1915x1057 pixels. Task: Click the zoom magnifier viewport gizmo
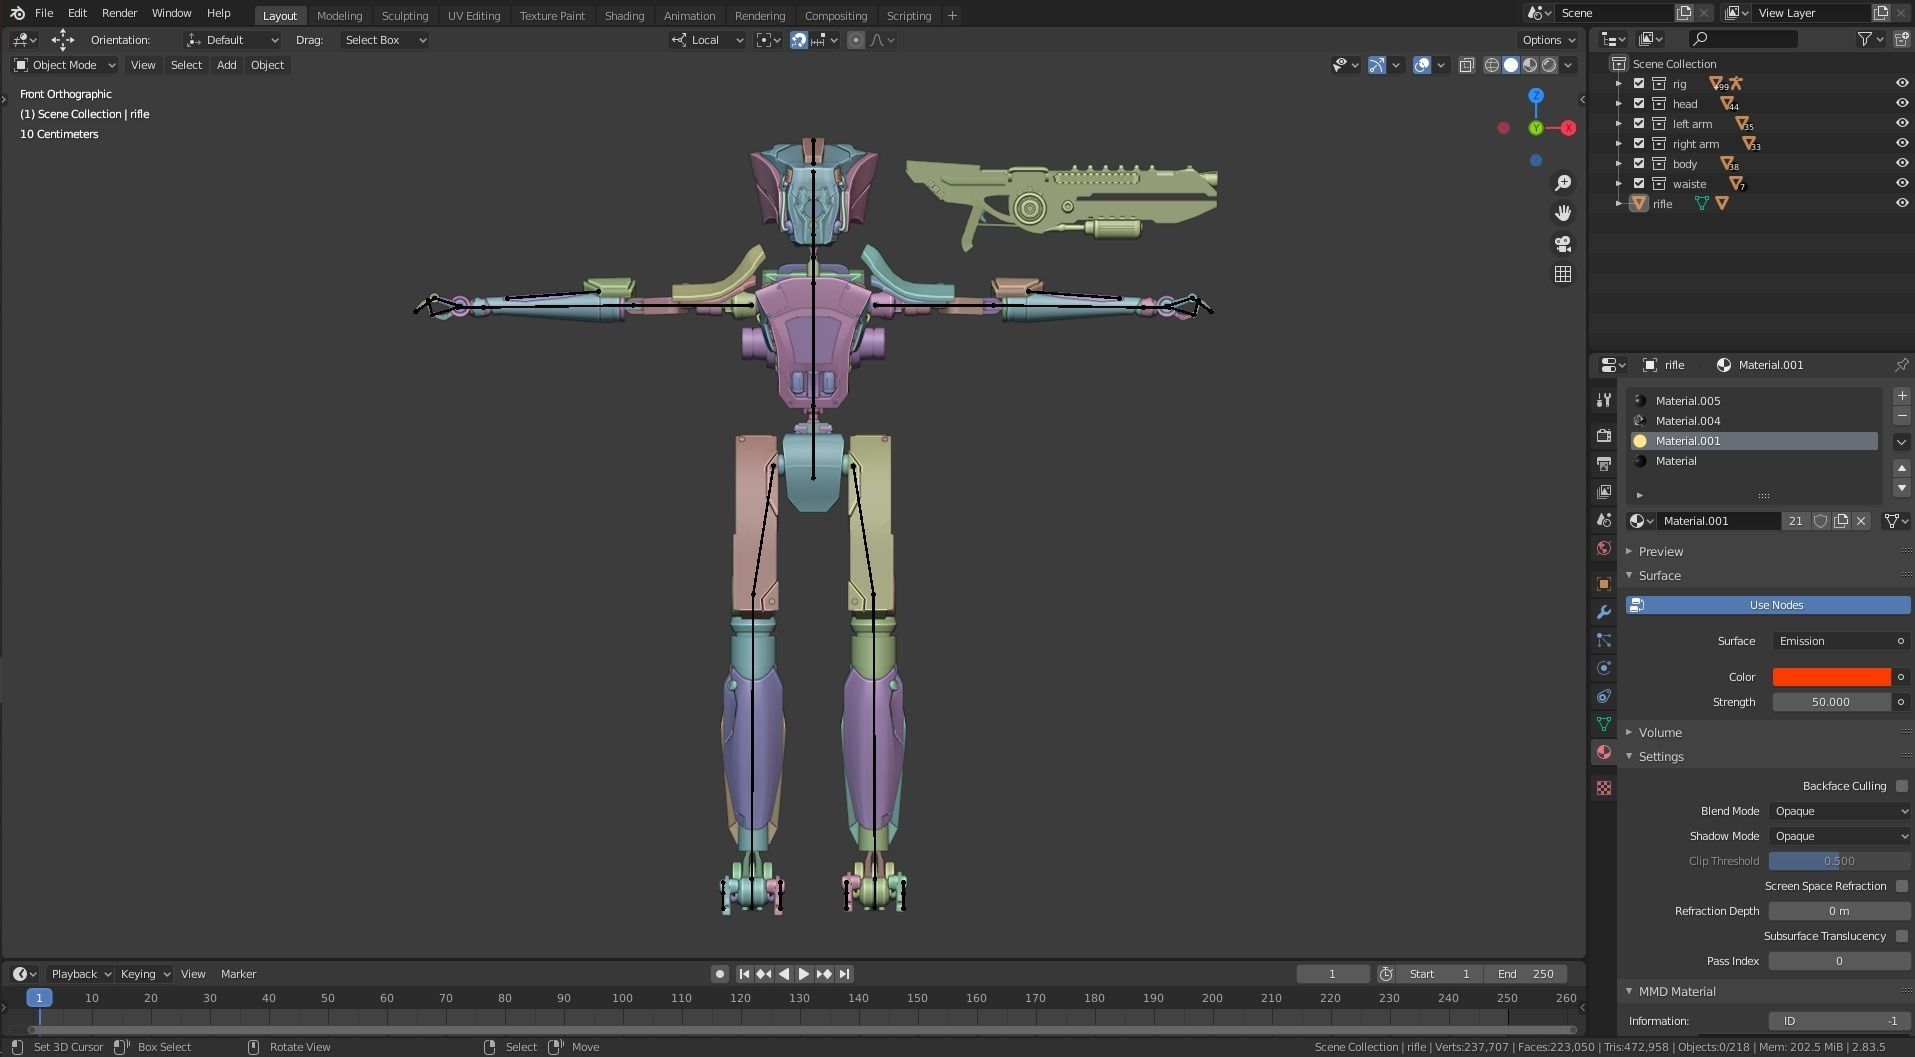(1563, 183)
